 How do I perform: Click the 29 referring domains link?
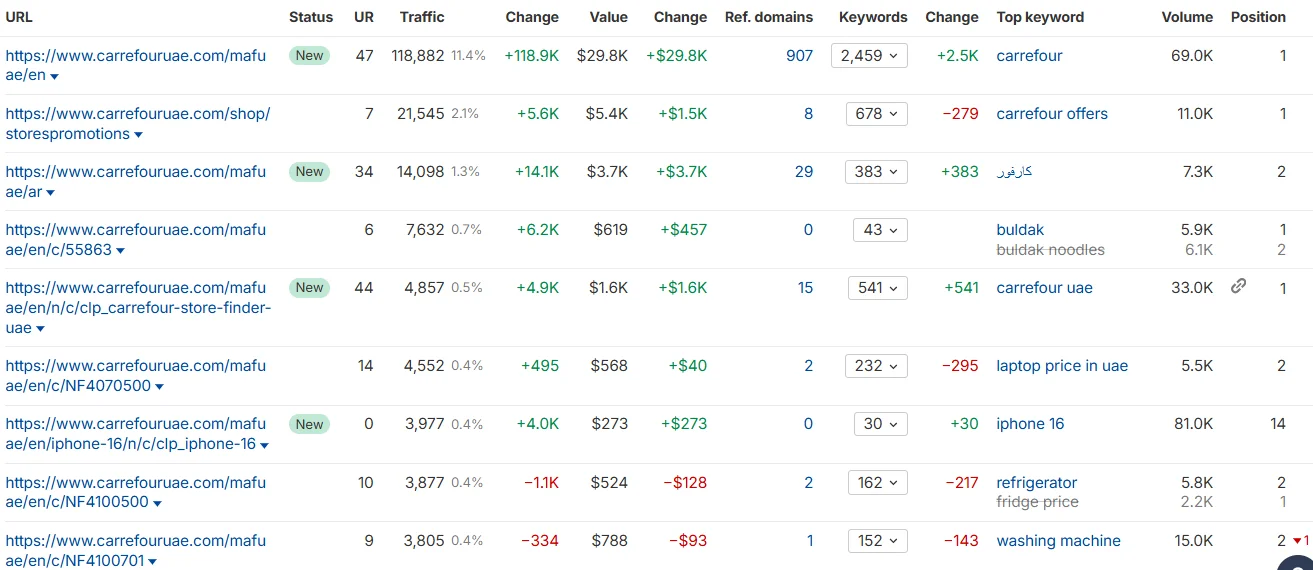(804, 172)
